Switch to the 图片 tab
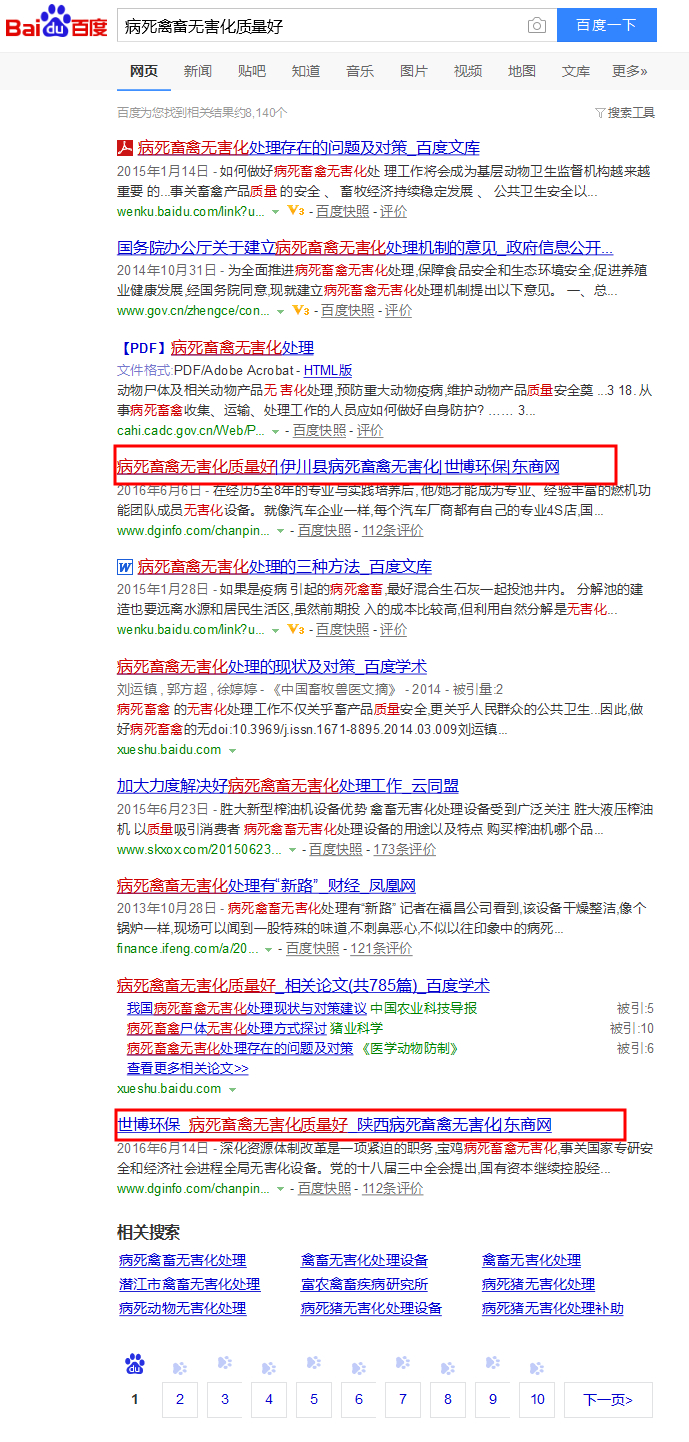The height and width of the screenshot is (1442, 689). tap(414, 71)
